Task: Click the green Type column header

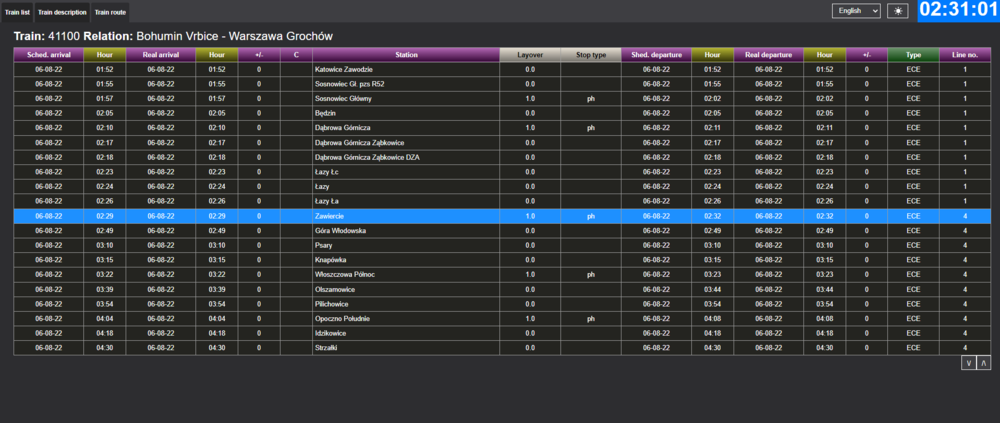Action: coord(913,55)
